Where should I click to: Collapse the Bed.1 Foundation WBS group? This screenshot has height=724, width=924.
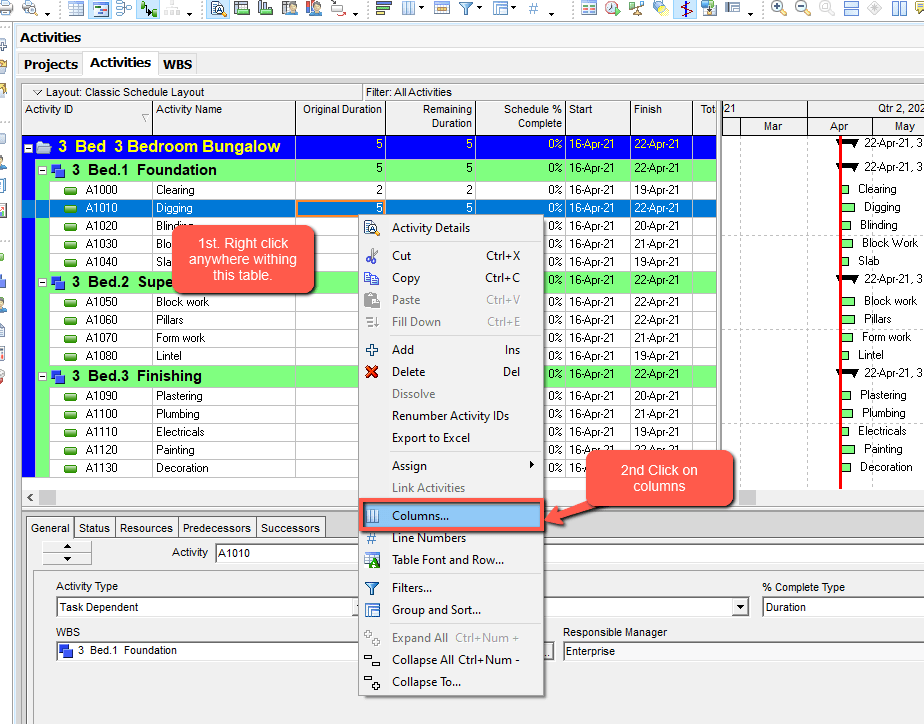click(43, 171)
